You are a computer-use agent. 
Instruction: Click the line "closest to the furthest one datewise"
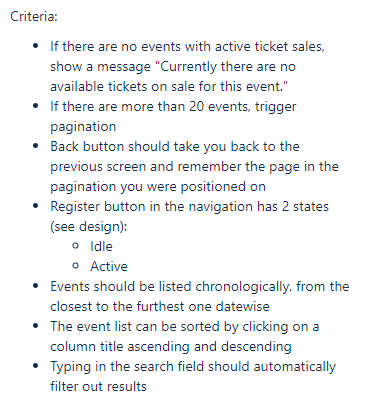pyautogui.click(x=160, y=306)
